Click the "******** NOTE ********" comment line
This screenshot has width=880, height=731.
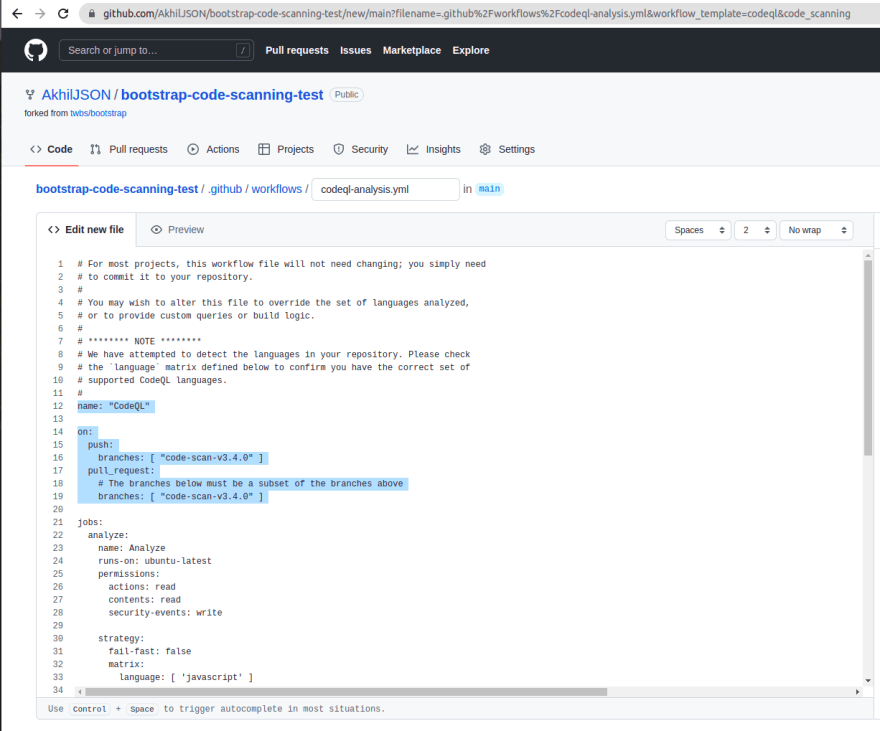tap(139, 341)
